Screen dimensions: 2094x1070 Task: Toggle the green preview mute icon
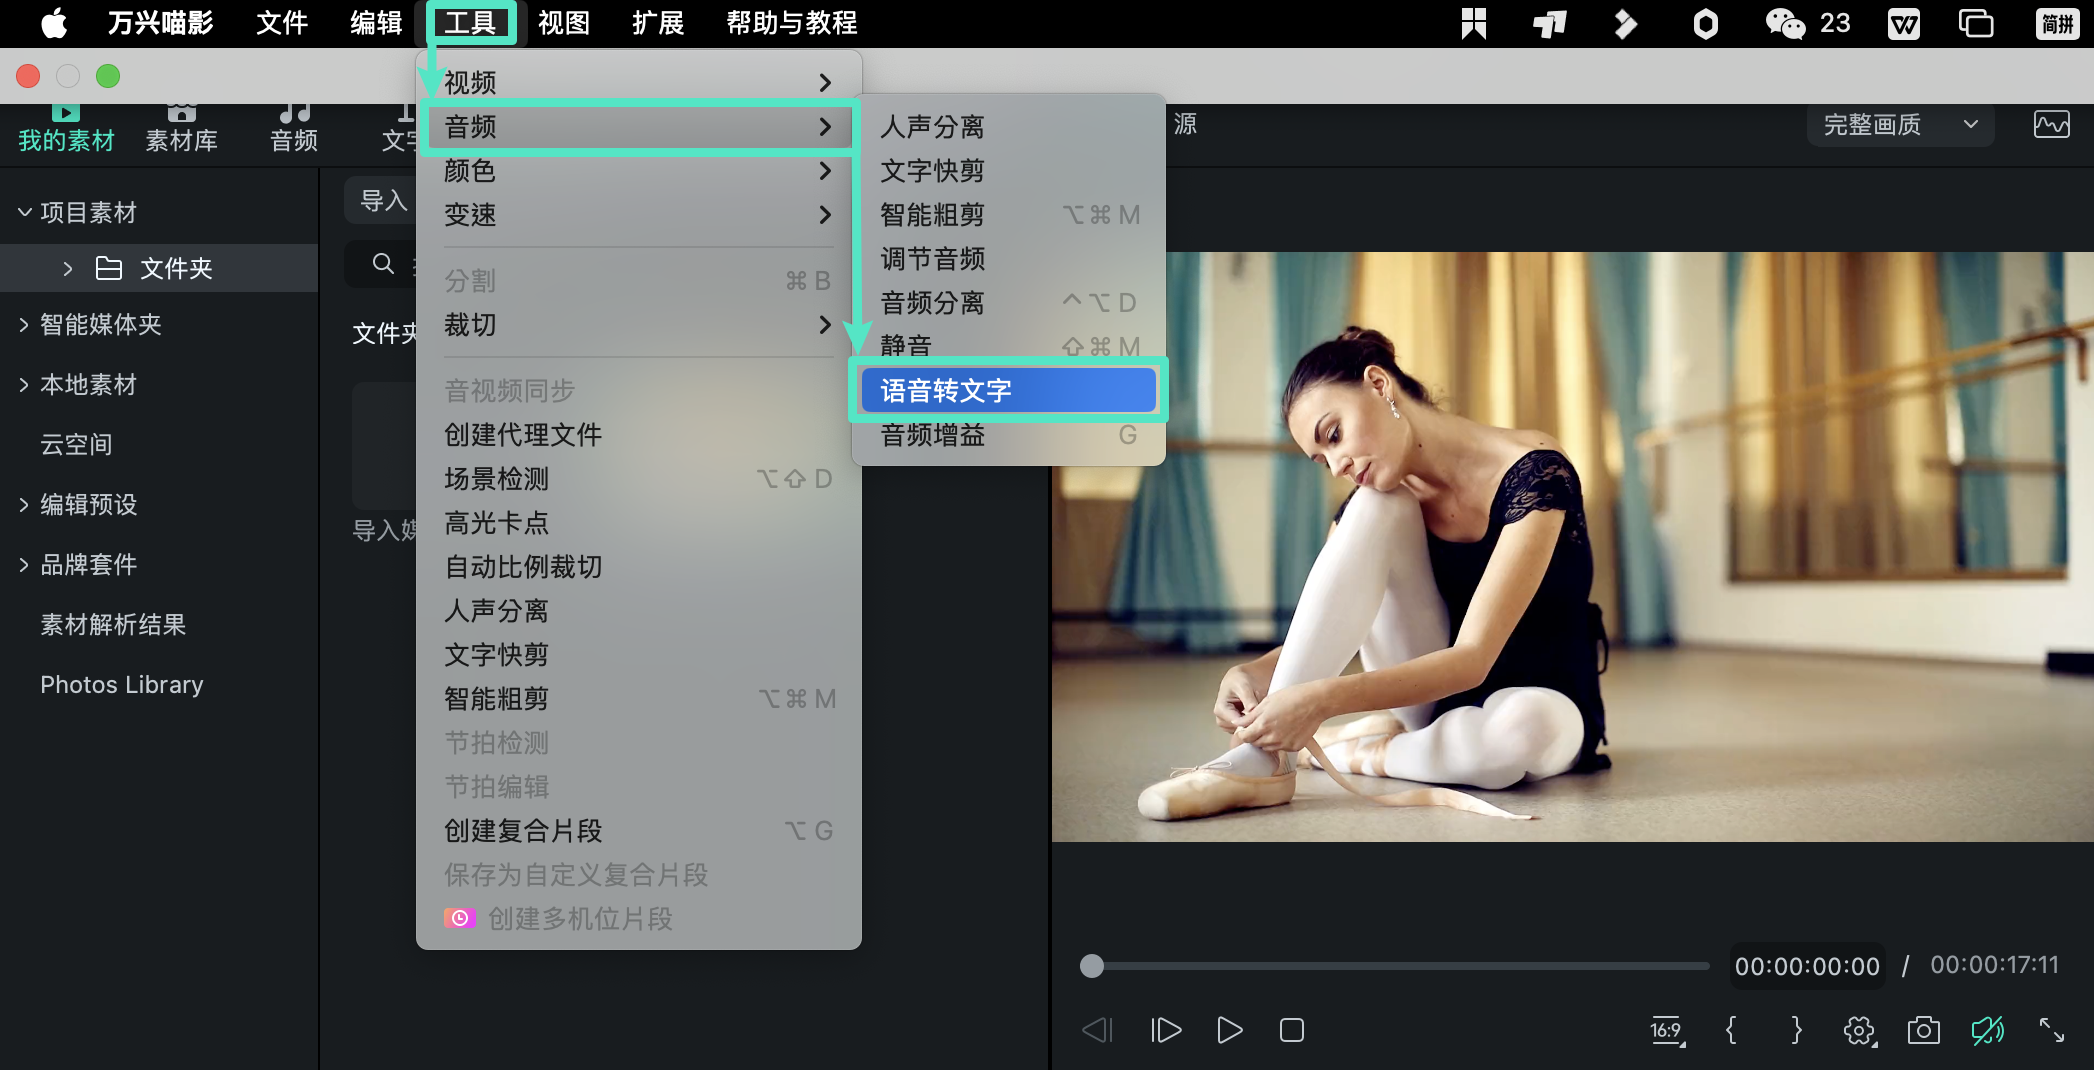[1987, 1030]
